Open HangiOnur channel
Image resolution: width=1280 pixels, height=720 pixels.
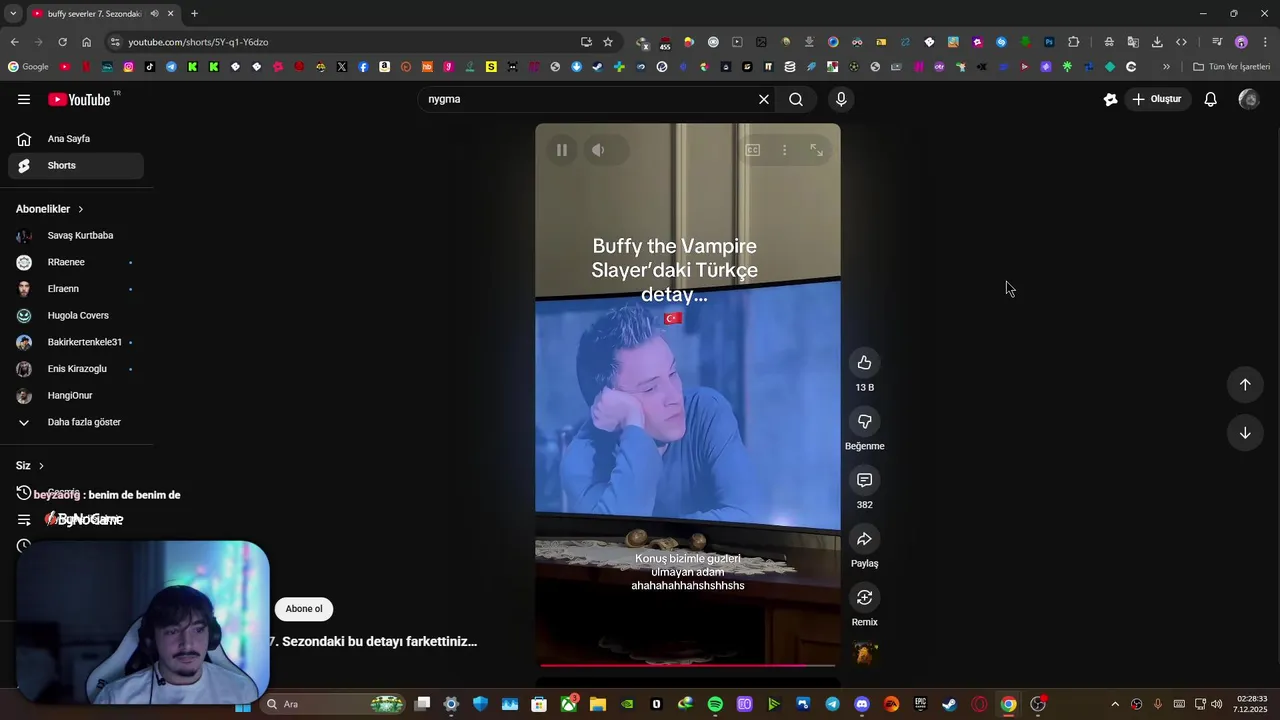tap(76, 396)
